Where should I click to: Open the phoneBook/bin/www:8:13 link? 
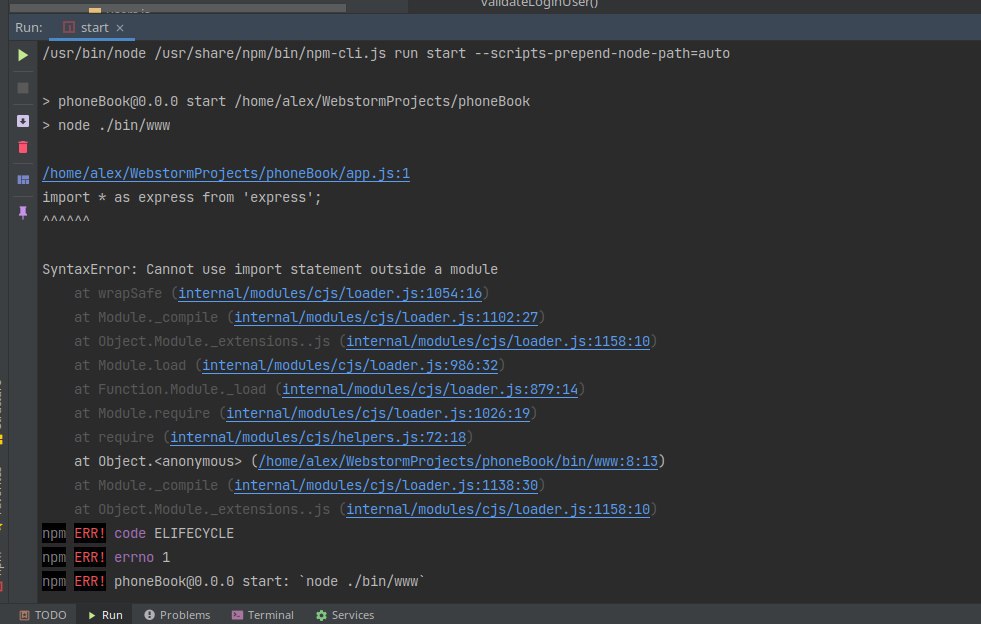pos(458,461)
